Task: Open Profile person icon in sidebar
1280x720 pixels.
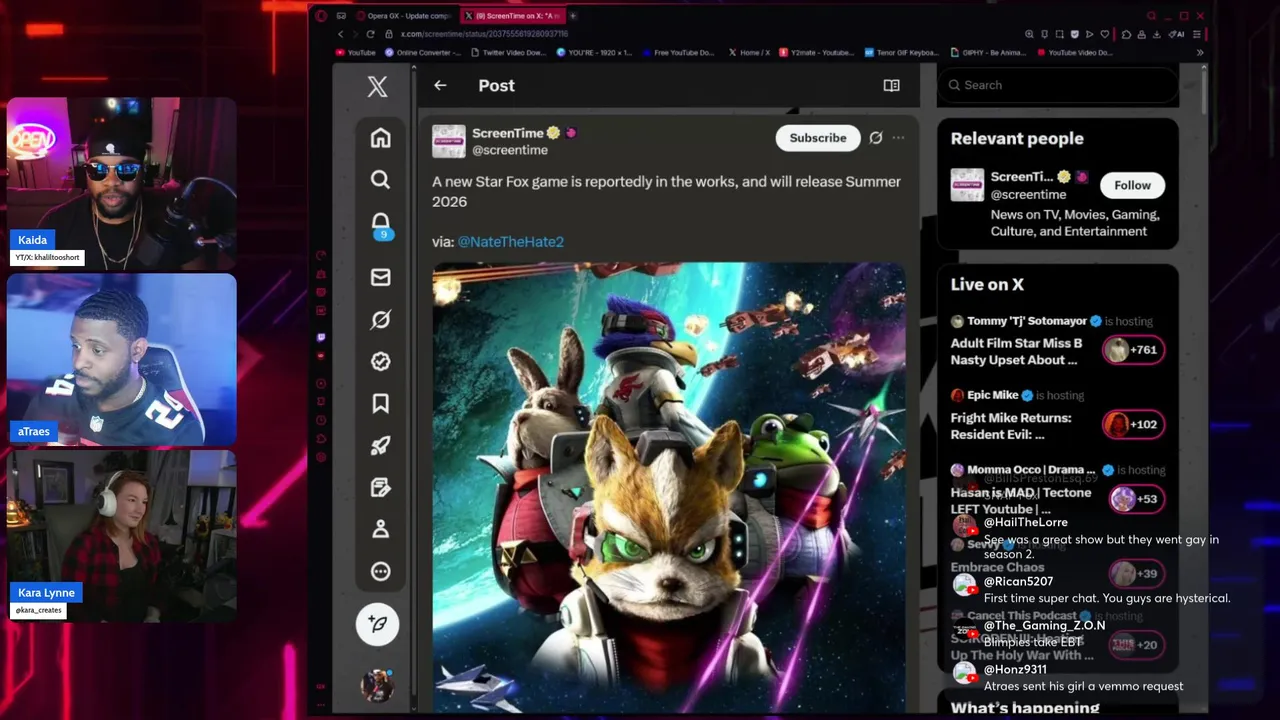Action: point(380,529)
